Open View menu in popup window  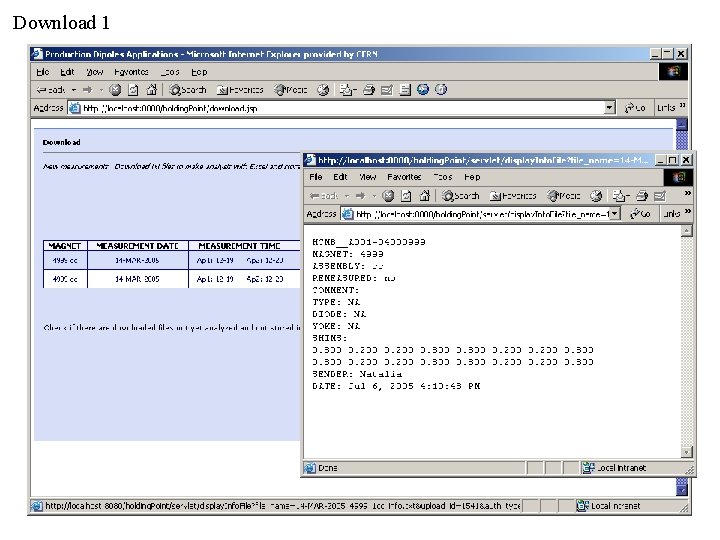point(367,177)
